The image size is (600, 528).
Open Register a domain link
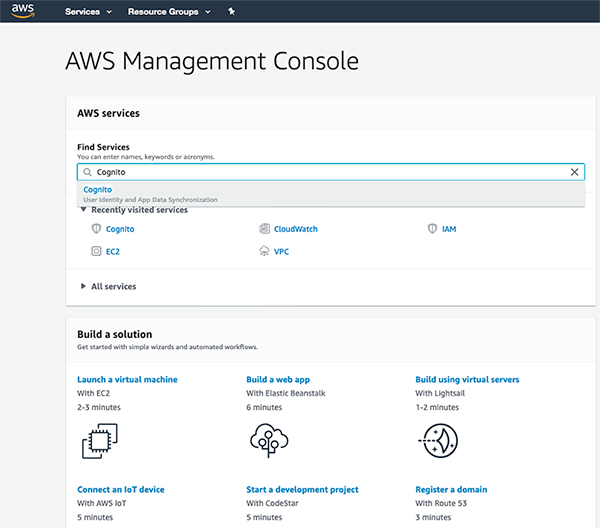[451, 490]
